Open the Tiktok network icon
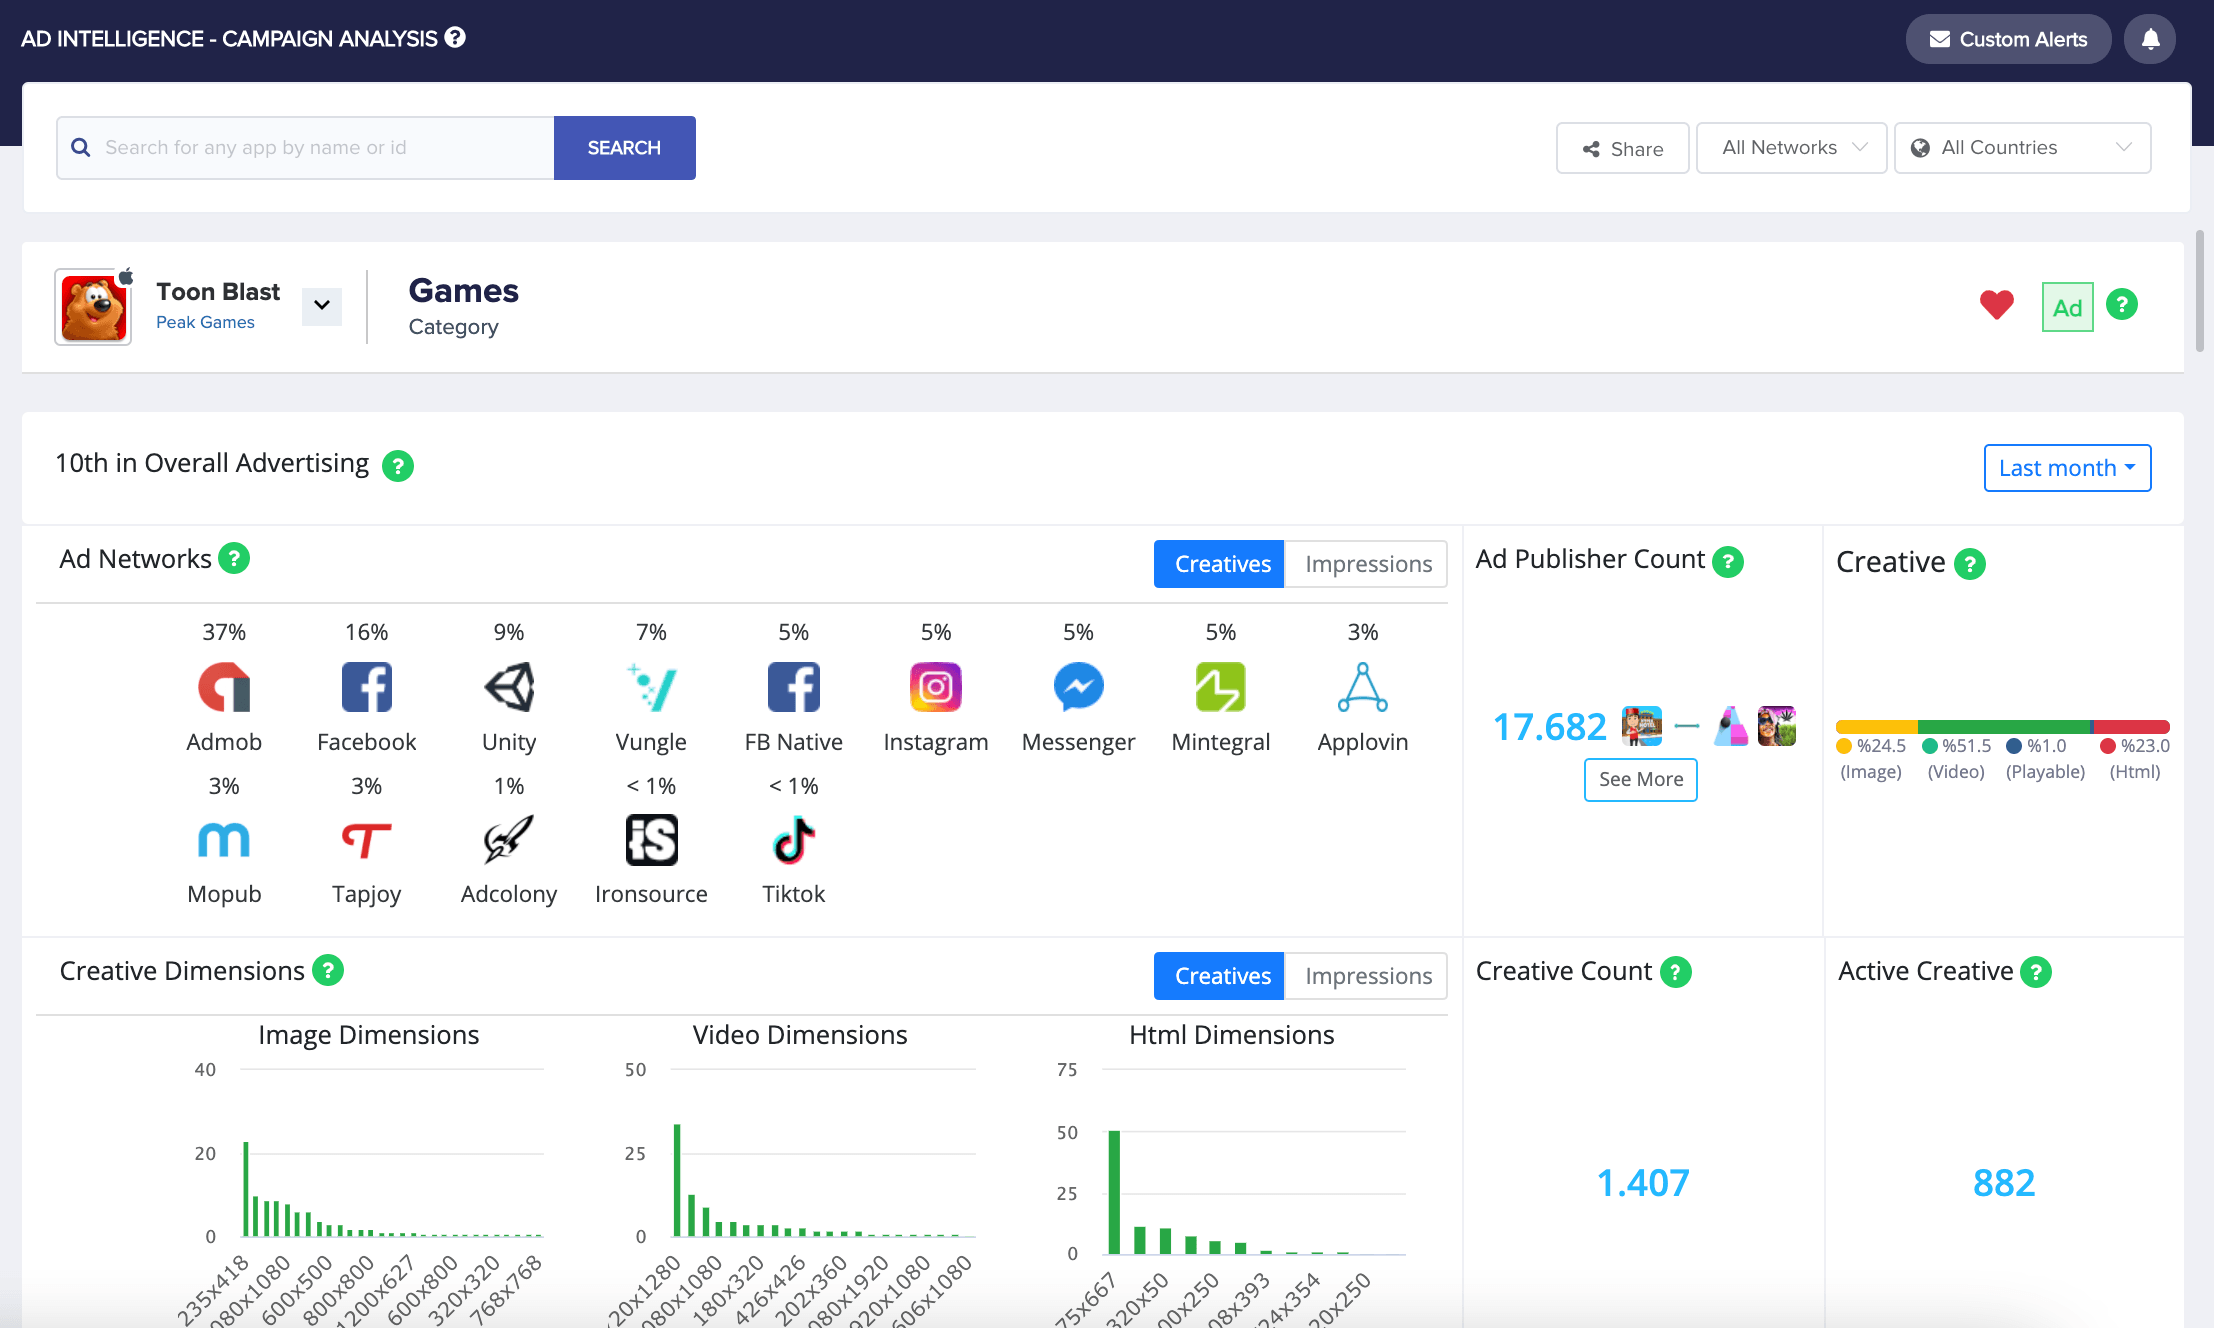The width and height of the screenshot is (2214, 1328). 794,840
